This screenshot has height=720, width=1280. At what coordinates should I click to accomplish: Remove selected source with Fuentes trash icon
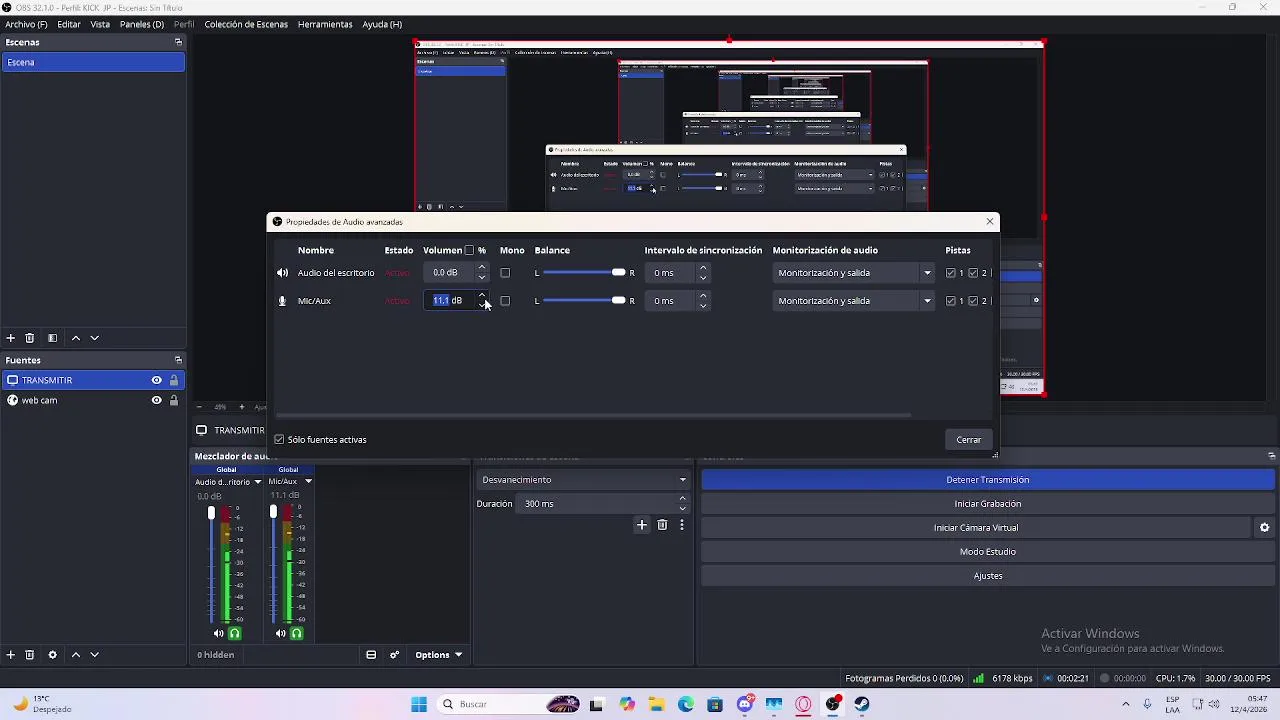click(x=30, y=655)
